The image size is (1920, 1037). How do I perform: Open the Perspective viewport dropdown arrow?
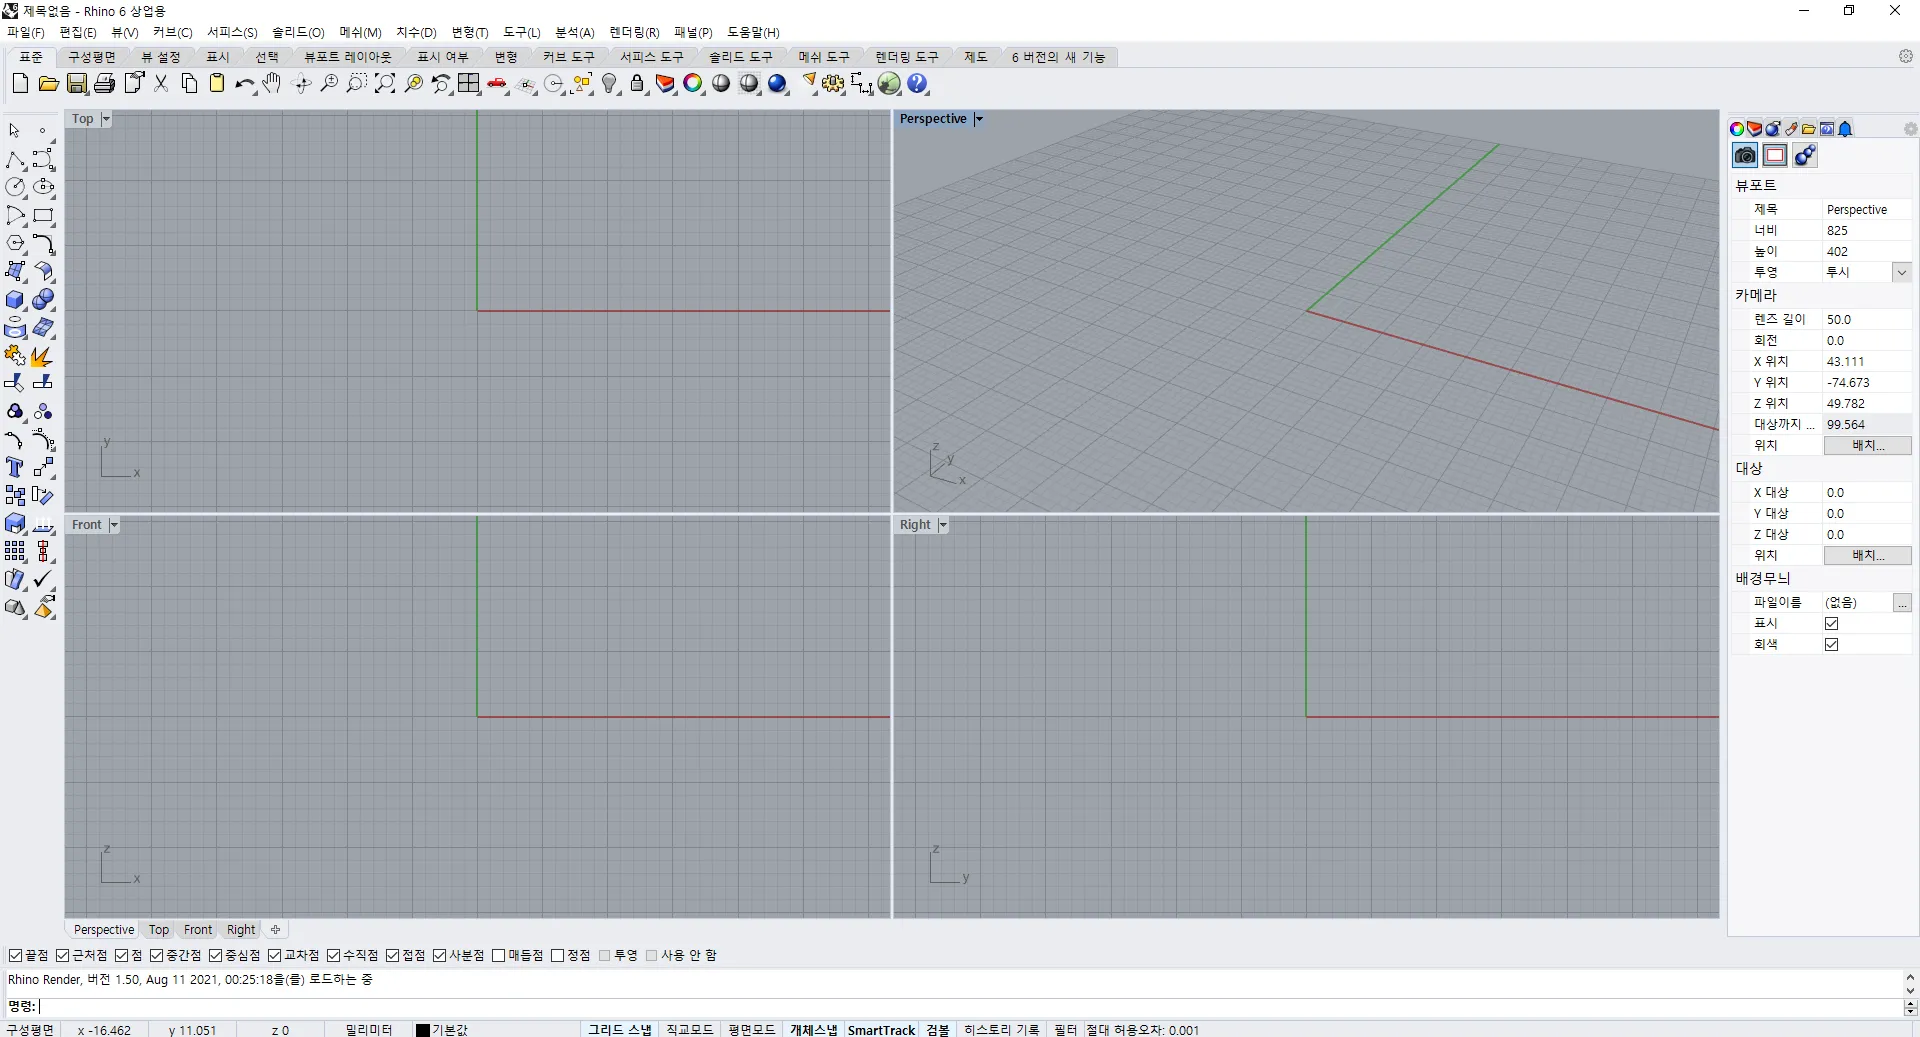979,119
